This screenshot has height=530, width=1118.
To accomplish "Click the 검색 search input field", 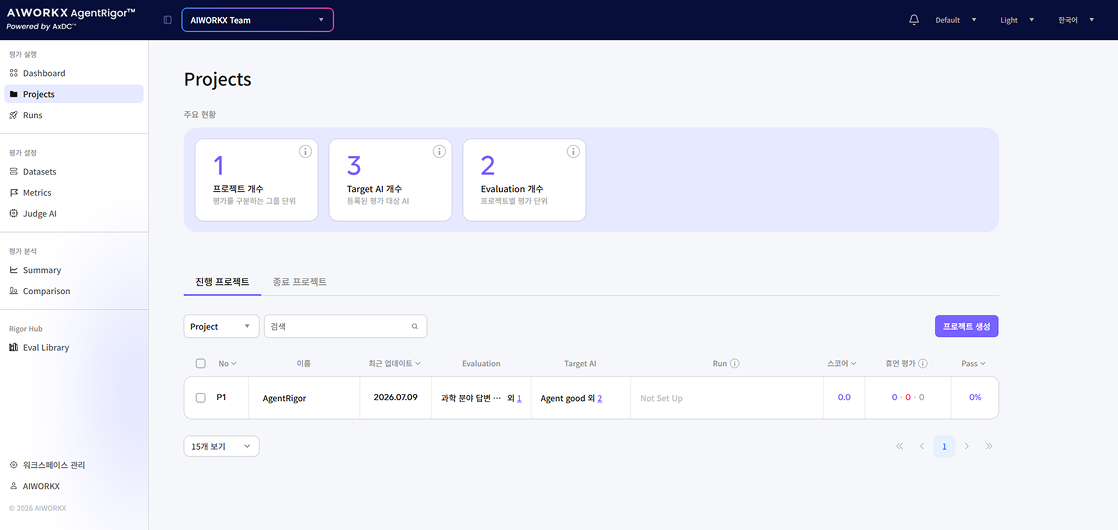I will (x=345, y=327).
